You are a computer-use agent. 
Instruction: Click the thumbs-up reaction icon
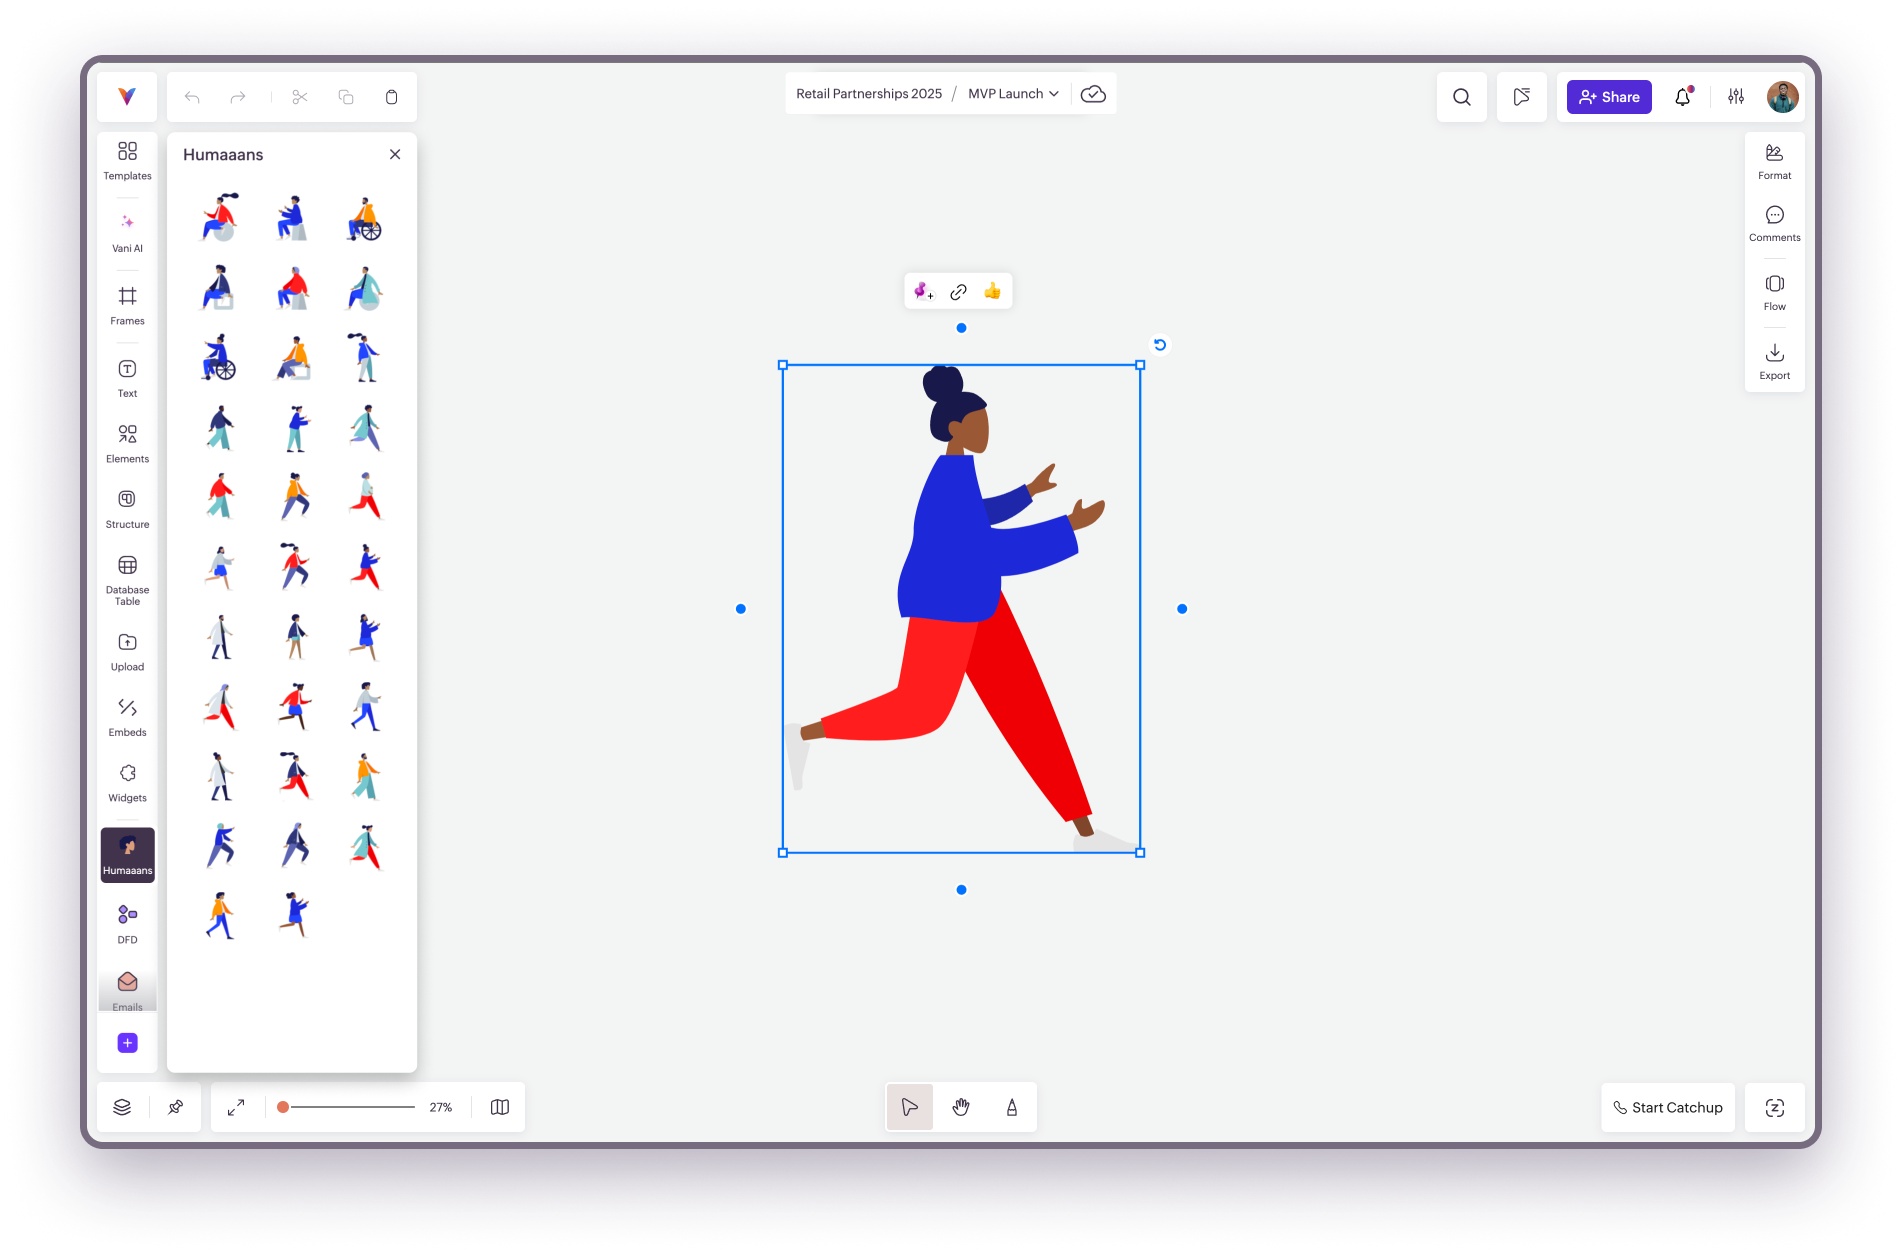(992, 291)
